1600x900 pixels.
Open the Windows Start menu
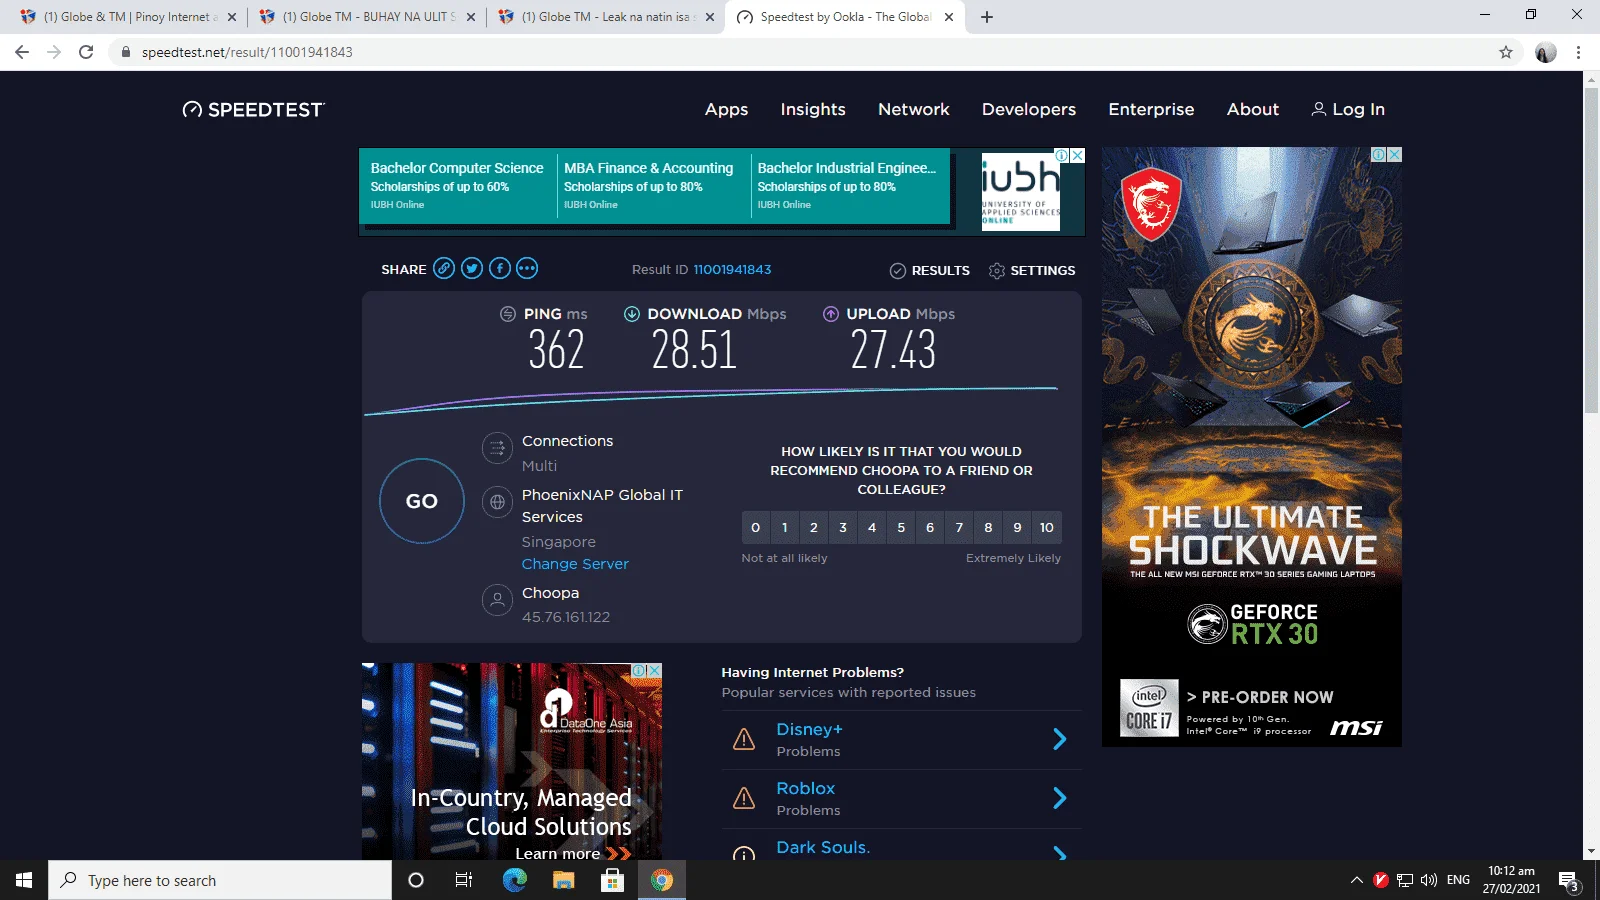coord(24,880)
